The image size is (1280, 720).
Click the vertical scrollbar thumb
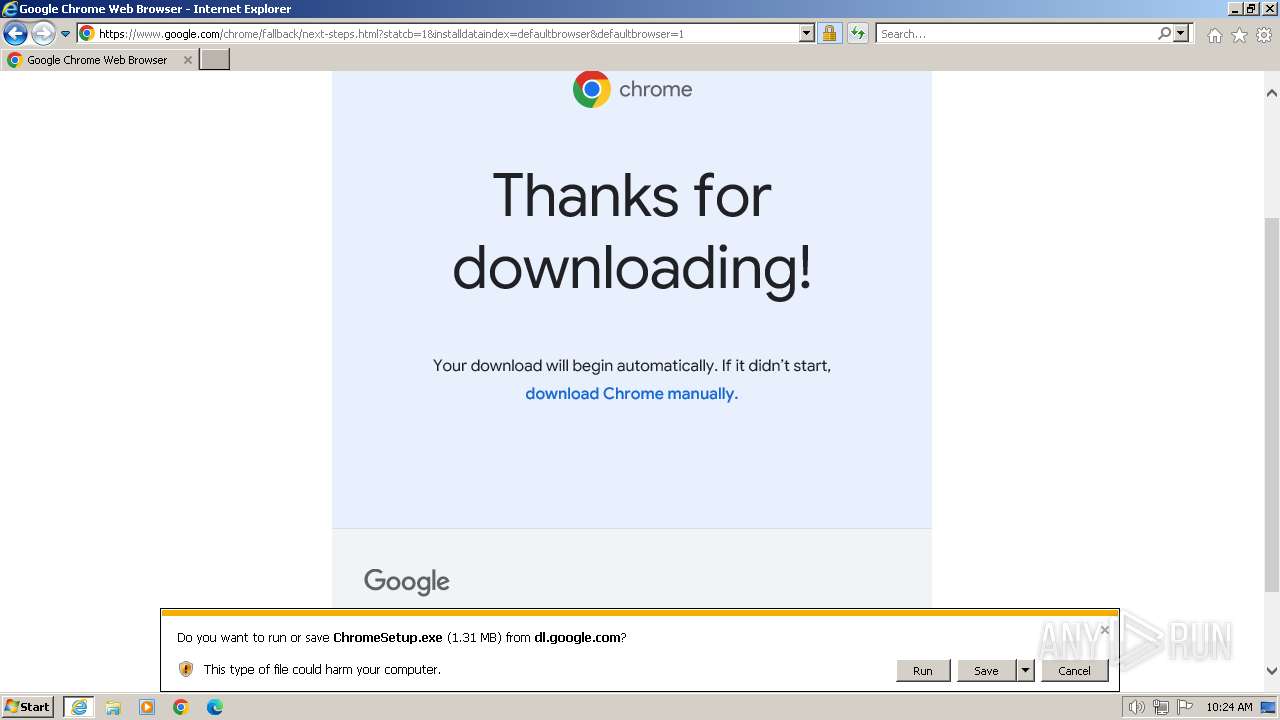[x=1272, y=404]
